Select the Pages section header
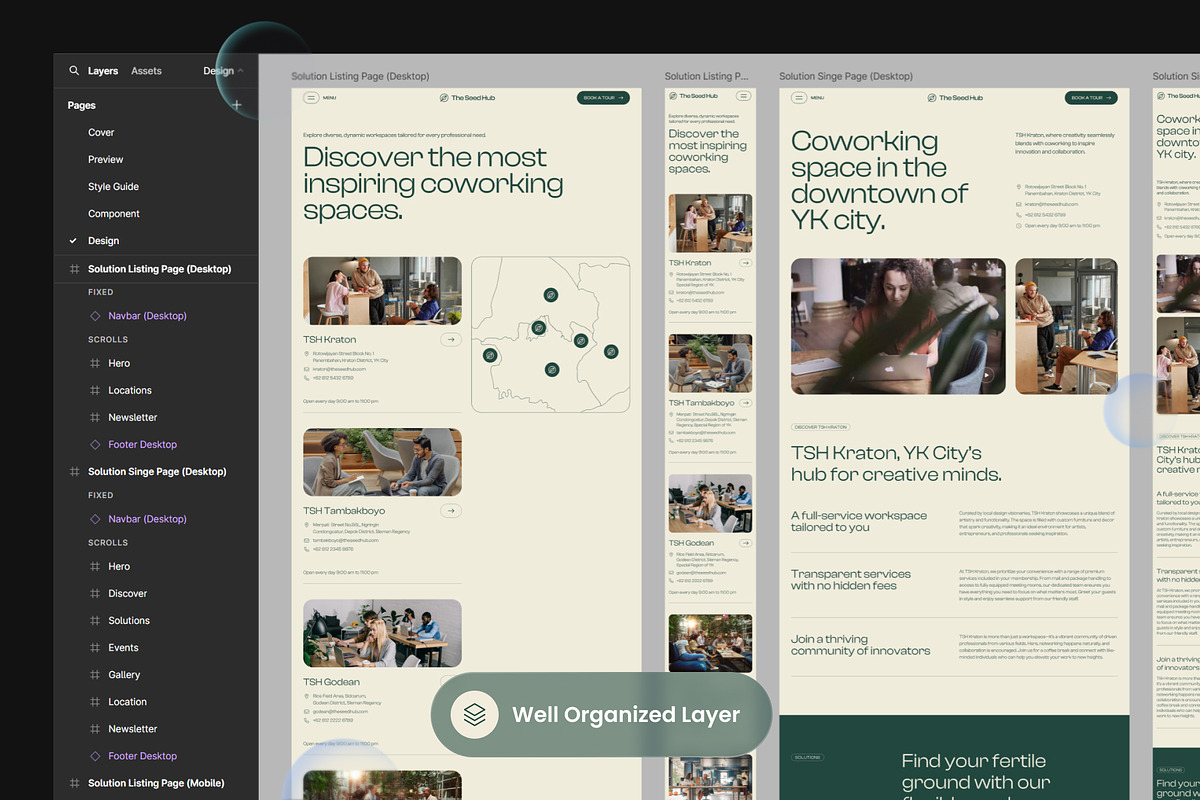Viewport: 1200px width, 800px height. (82, 105)
